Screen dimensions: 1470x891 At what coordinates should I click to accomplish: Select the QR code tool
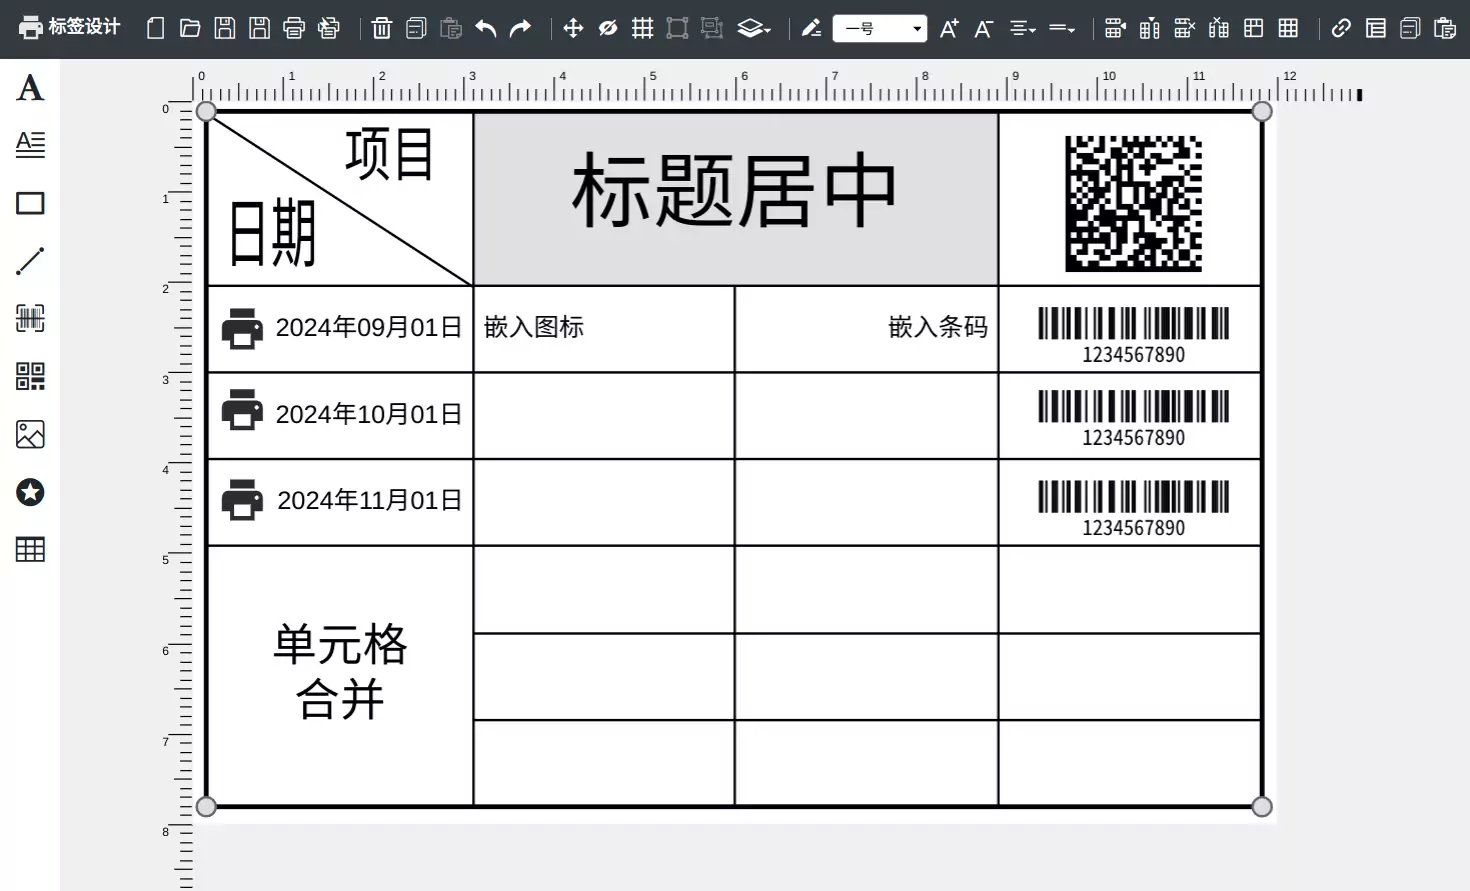coord(30,376)
